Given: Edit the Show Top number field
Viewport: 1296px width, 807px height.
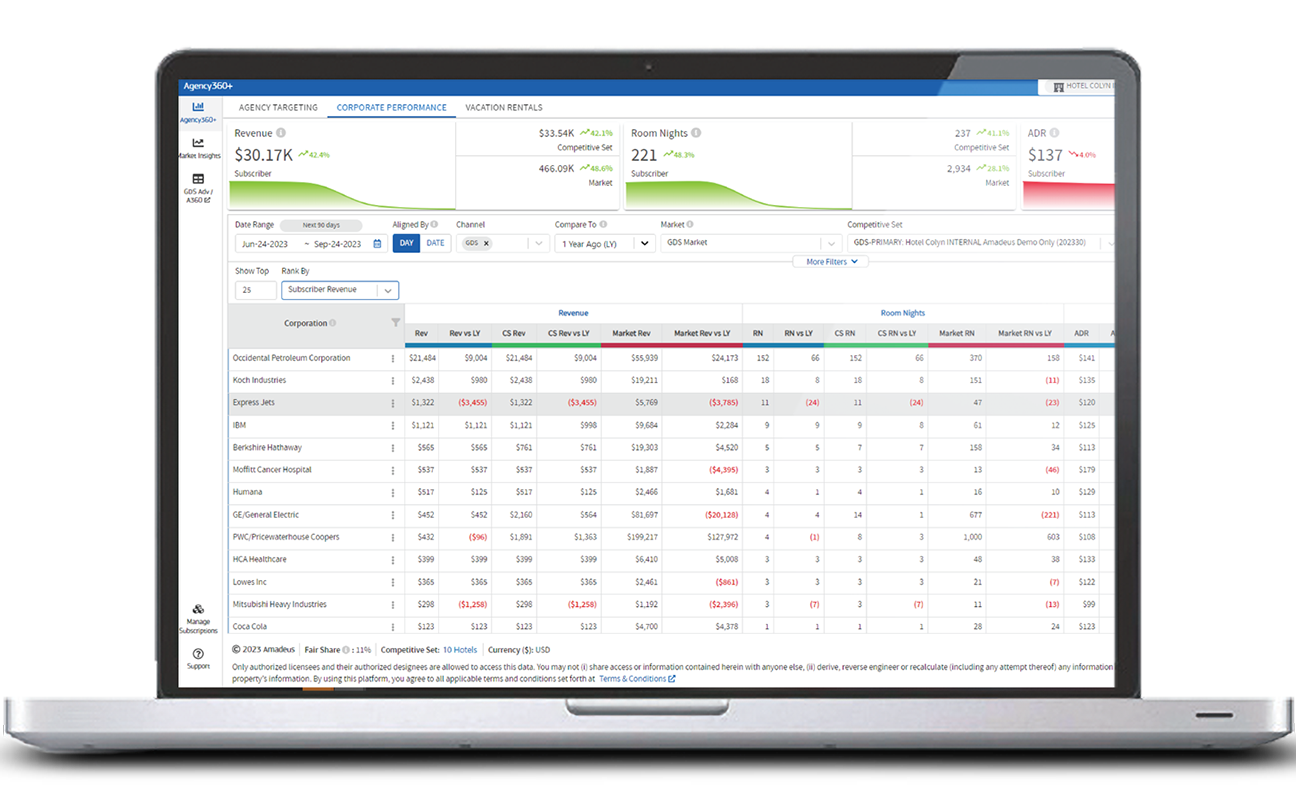Looking at the screenshot, I should click(255, 290).
